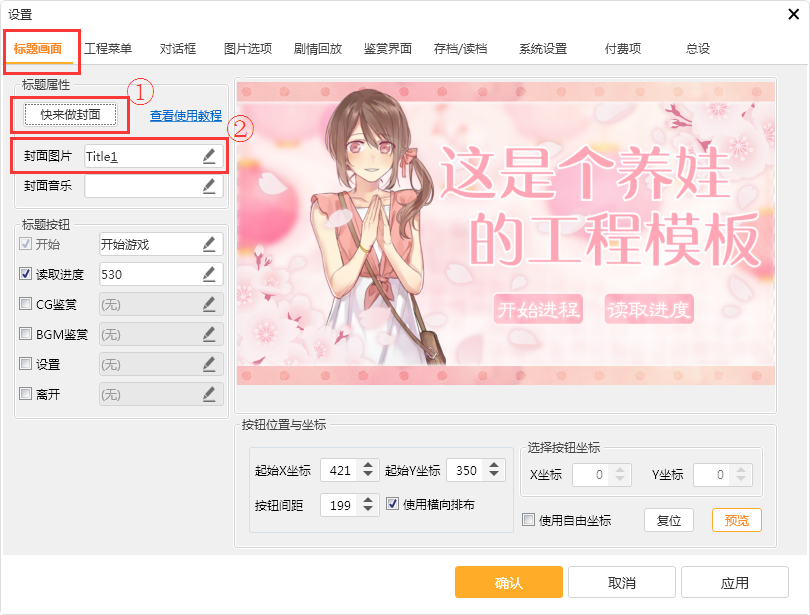The image size is (810, 615).
Task: Confirm settings with 确认 button
Action: (x=509, y=582)
